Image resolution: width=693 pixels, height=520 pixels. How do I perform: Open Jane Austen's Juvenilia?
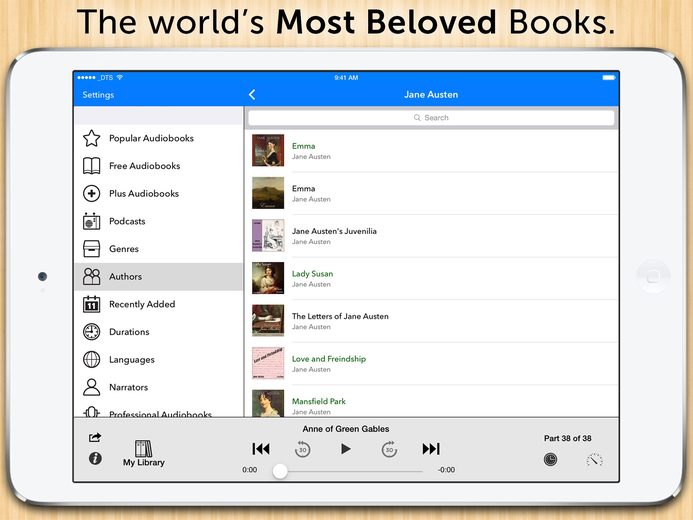[x=432, y=235]
